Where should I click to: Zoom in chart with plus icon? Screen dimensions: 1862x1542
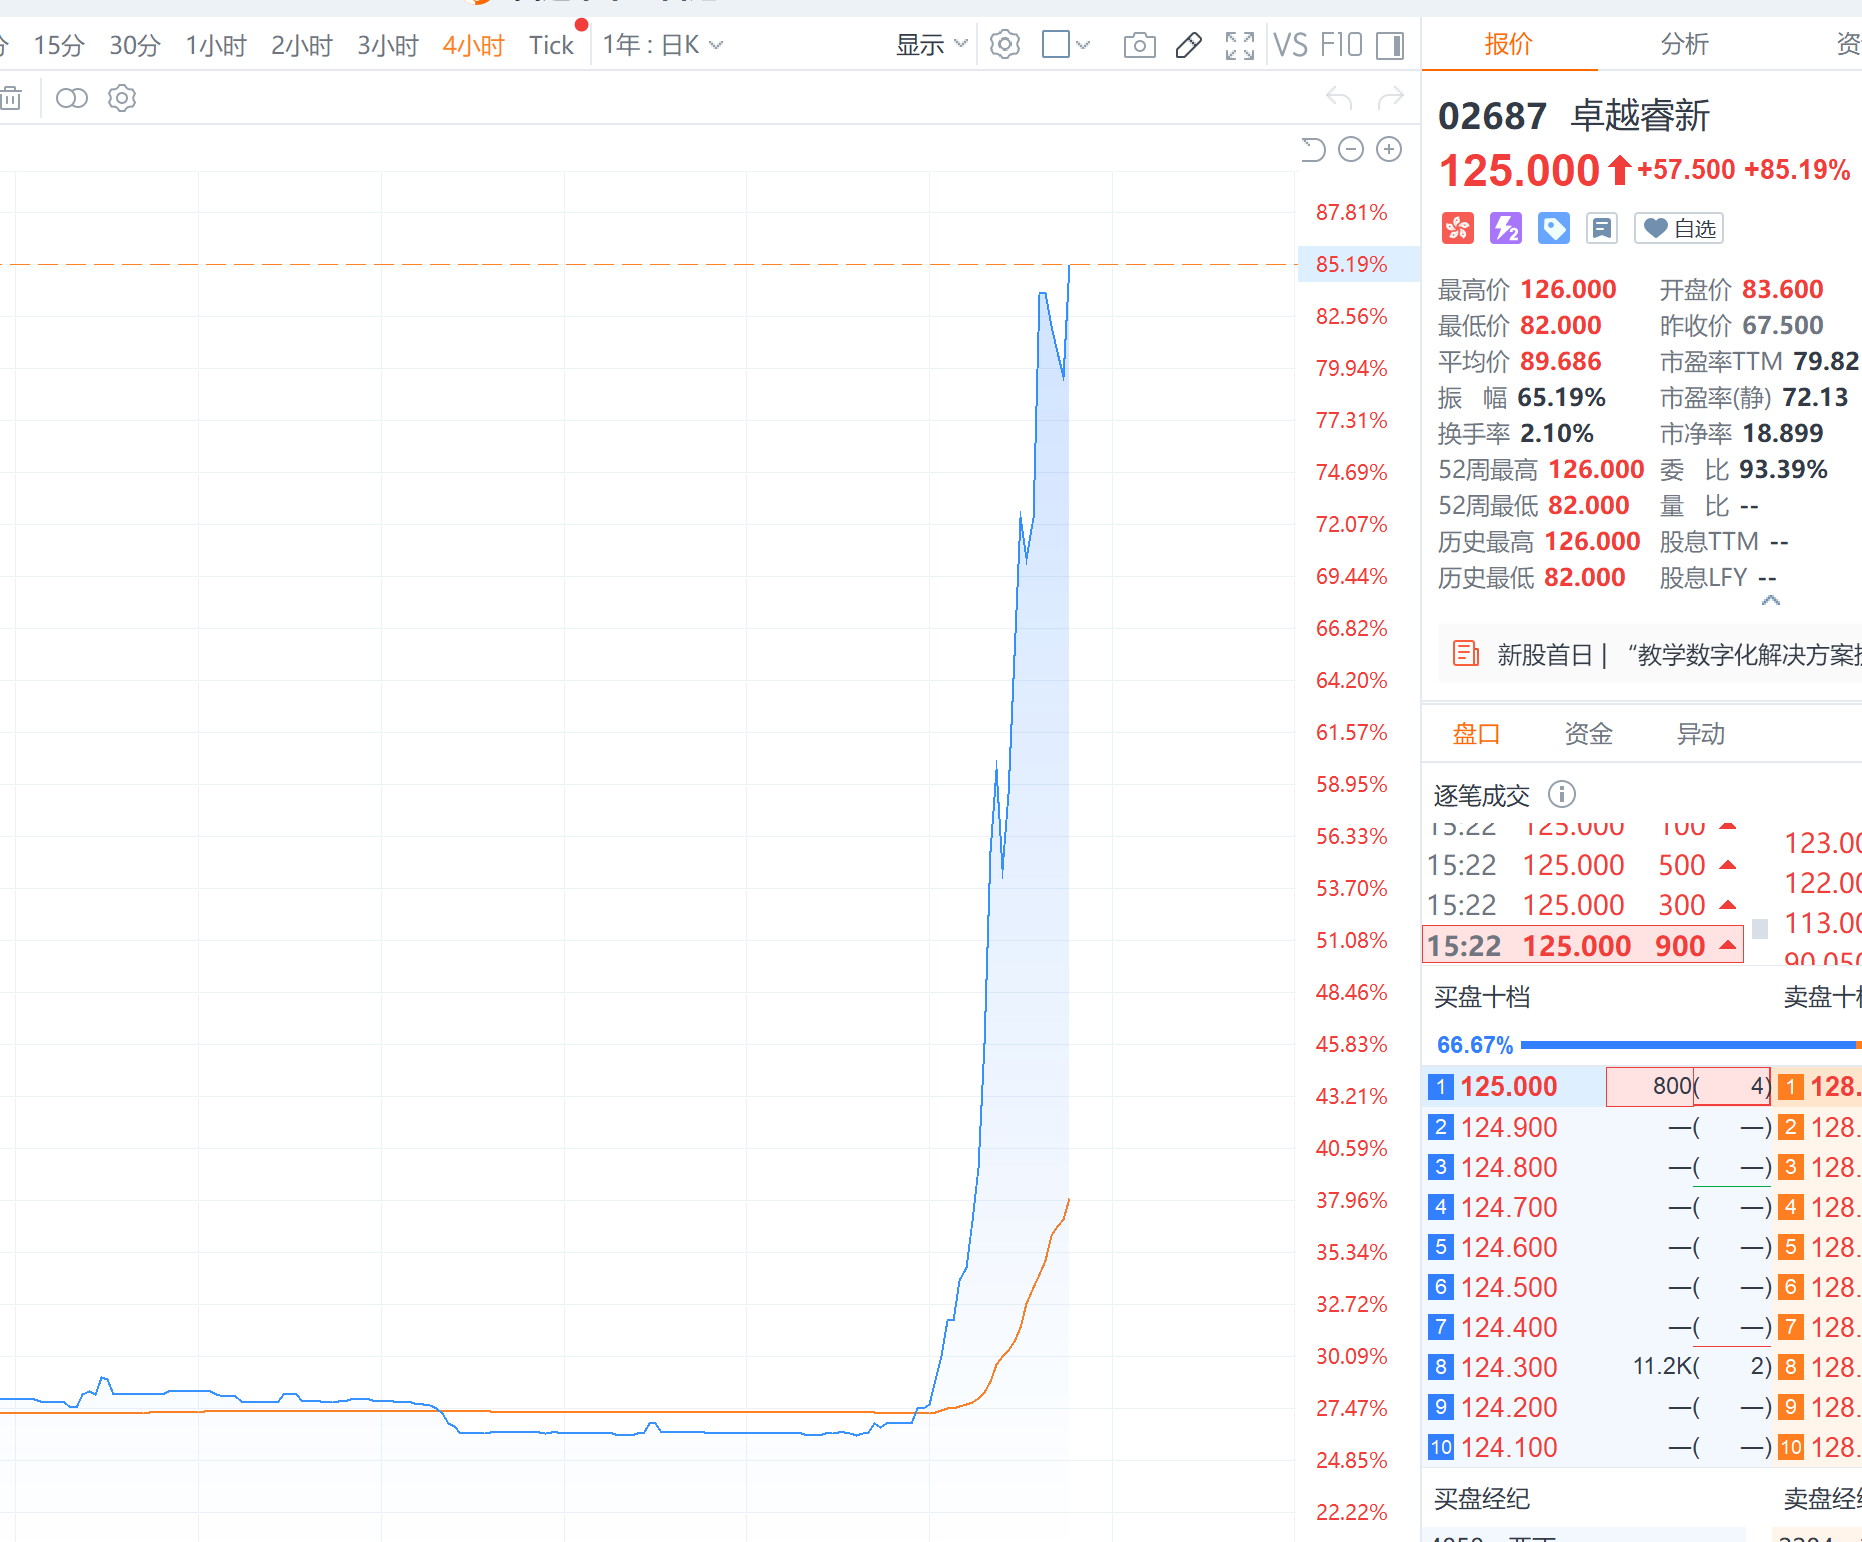[x=1389, y=149]
